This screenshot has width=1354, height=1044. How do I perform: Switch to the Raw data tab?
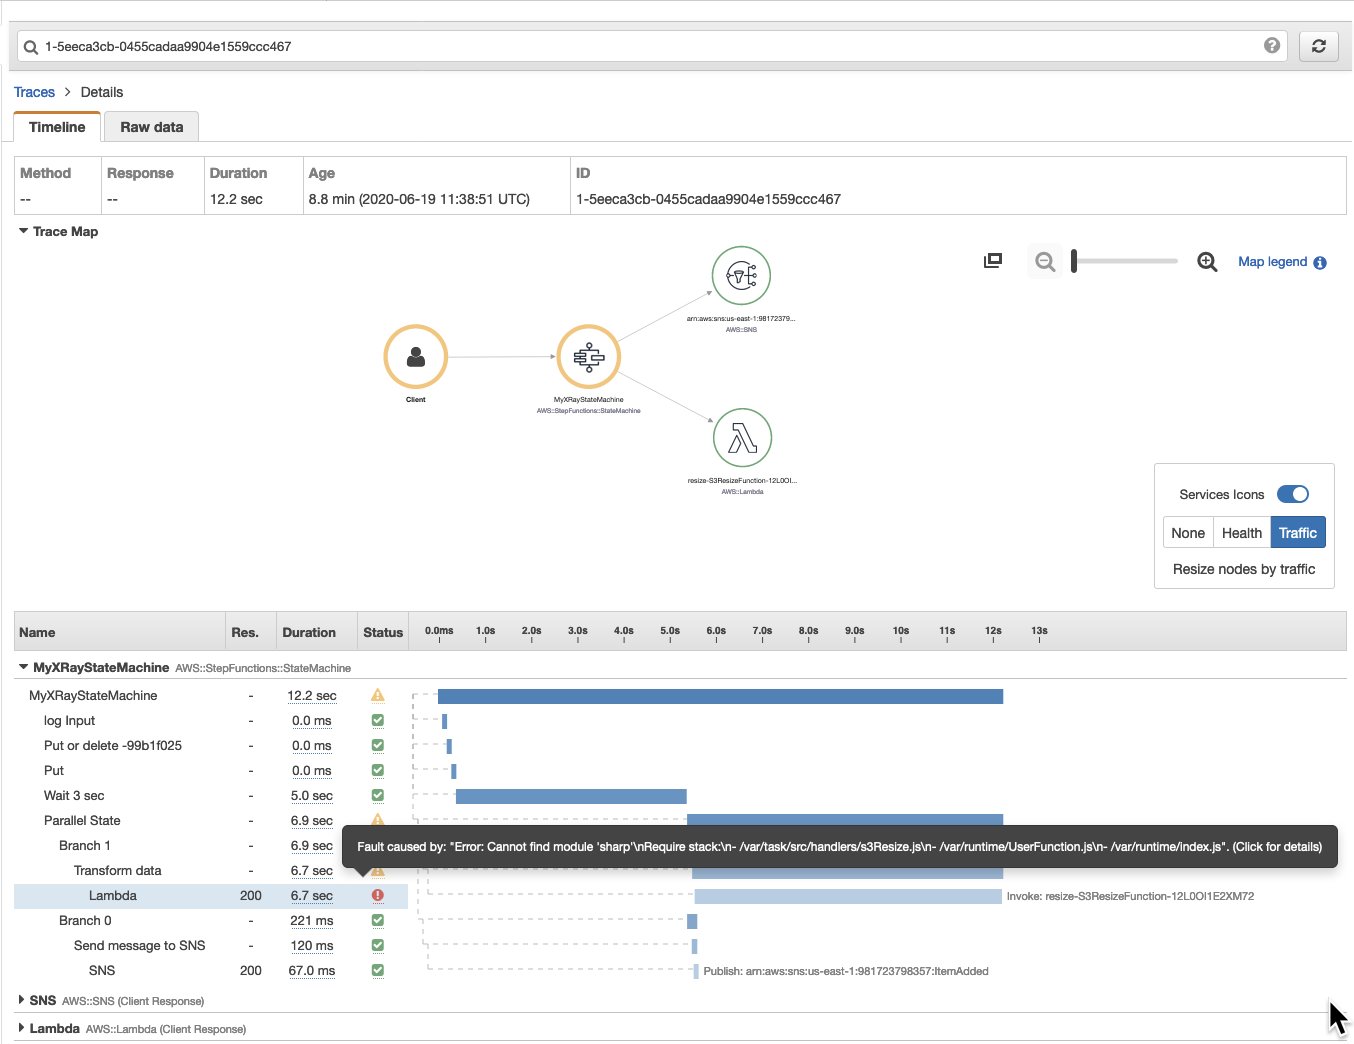(152, 127)
